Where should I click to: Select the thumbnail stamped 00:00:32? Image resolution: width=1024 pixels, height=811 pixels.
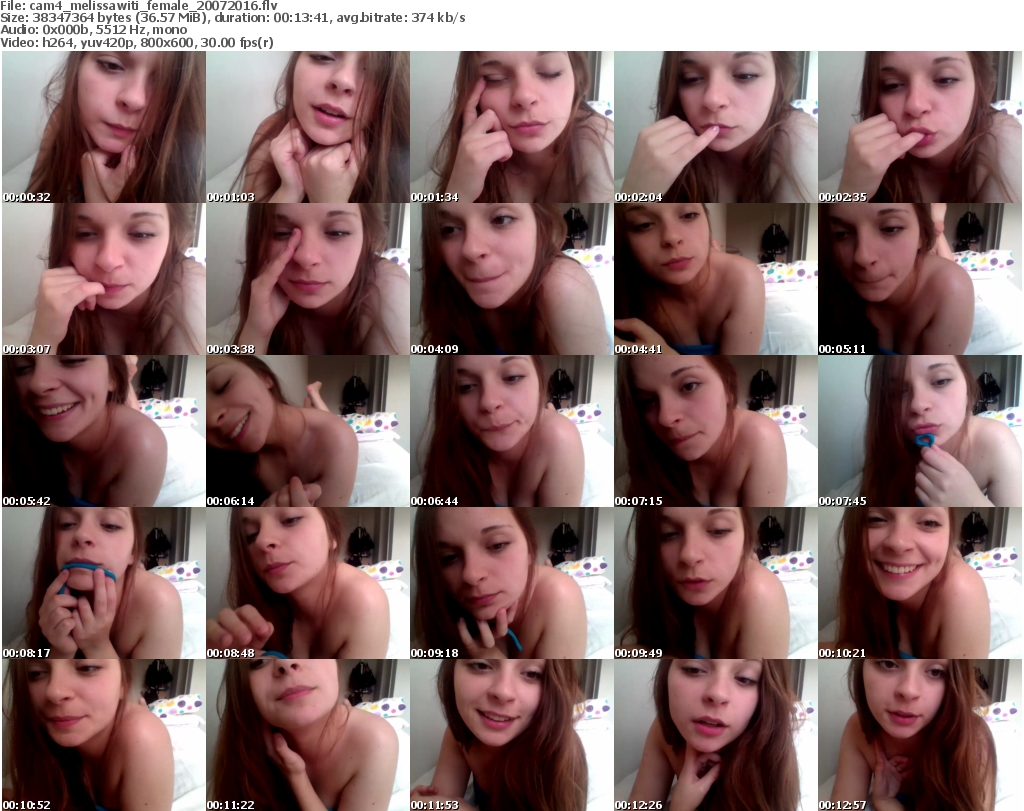pyautogui.click(x=104, y=127)
